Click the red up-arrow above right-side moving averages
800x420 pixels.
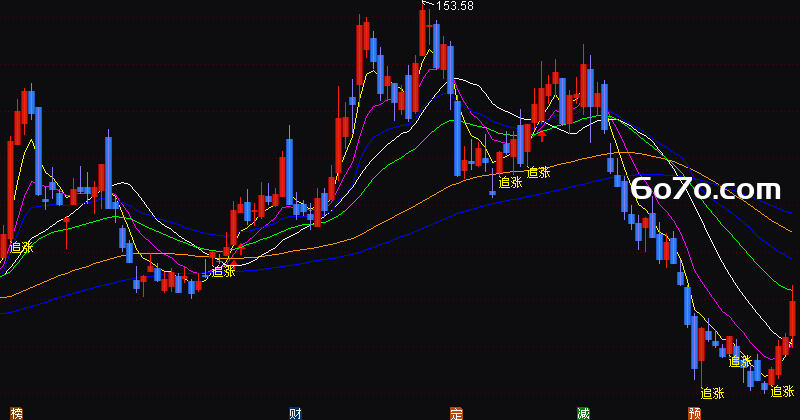click(x=542, y=136)
